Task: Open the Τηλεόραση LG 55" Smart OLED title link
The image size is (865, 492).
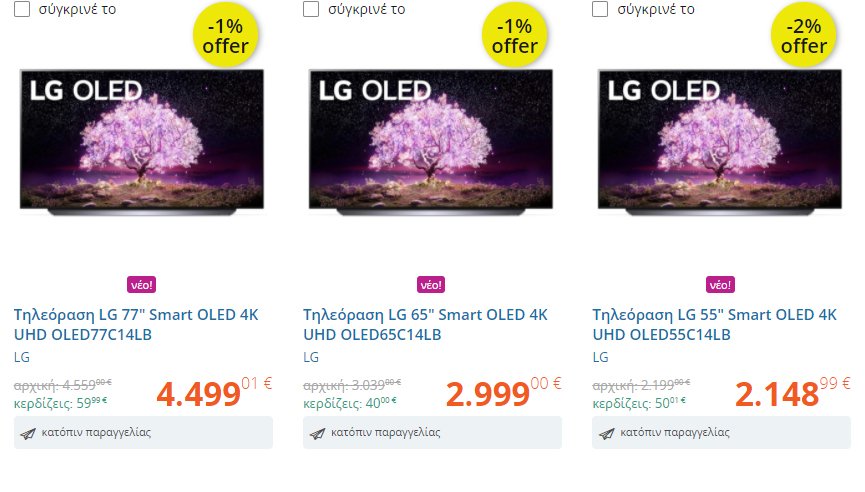Action: coord(715,324)
